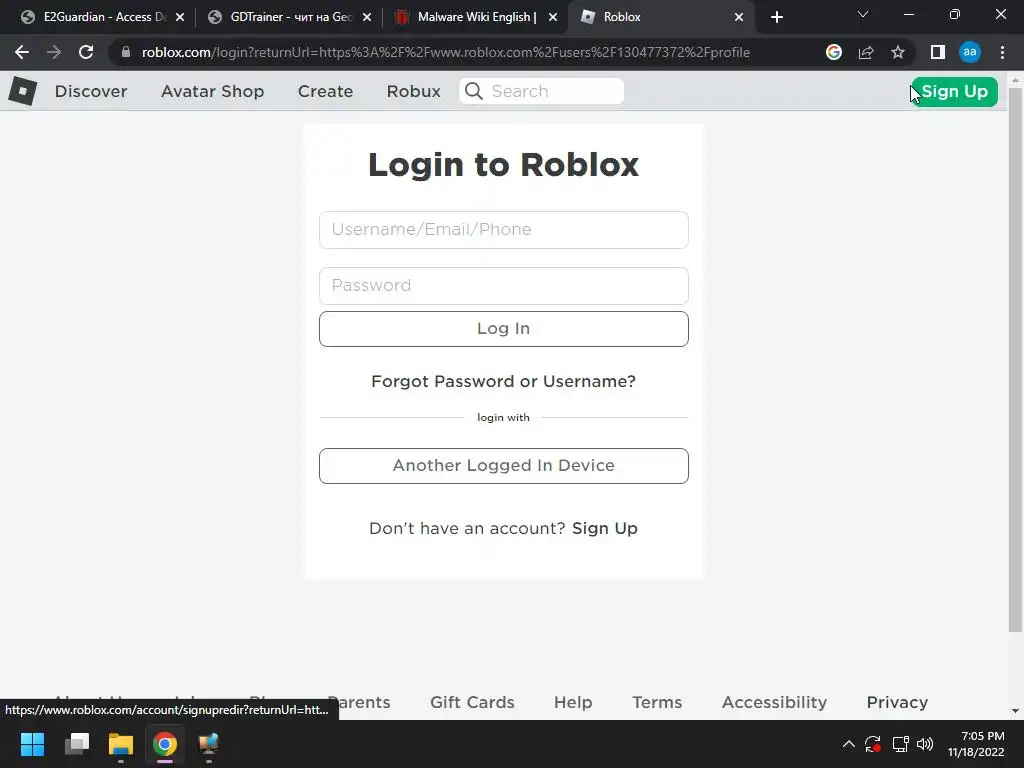Click the Roblox logo home icon
This screenshot has height=768, width=1024.
point(23,91)
